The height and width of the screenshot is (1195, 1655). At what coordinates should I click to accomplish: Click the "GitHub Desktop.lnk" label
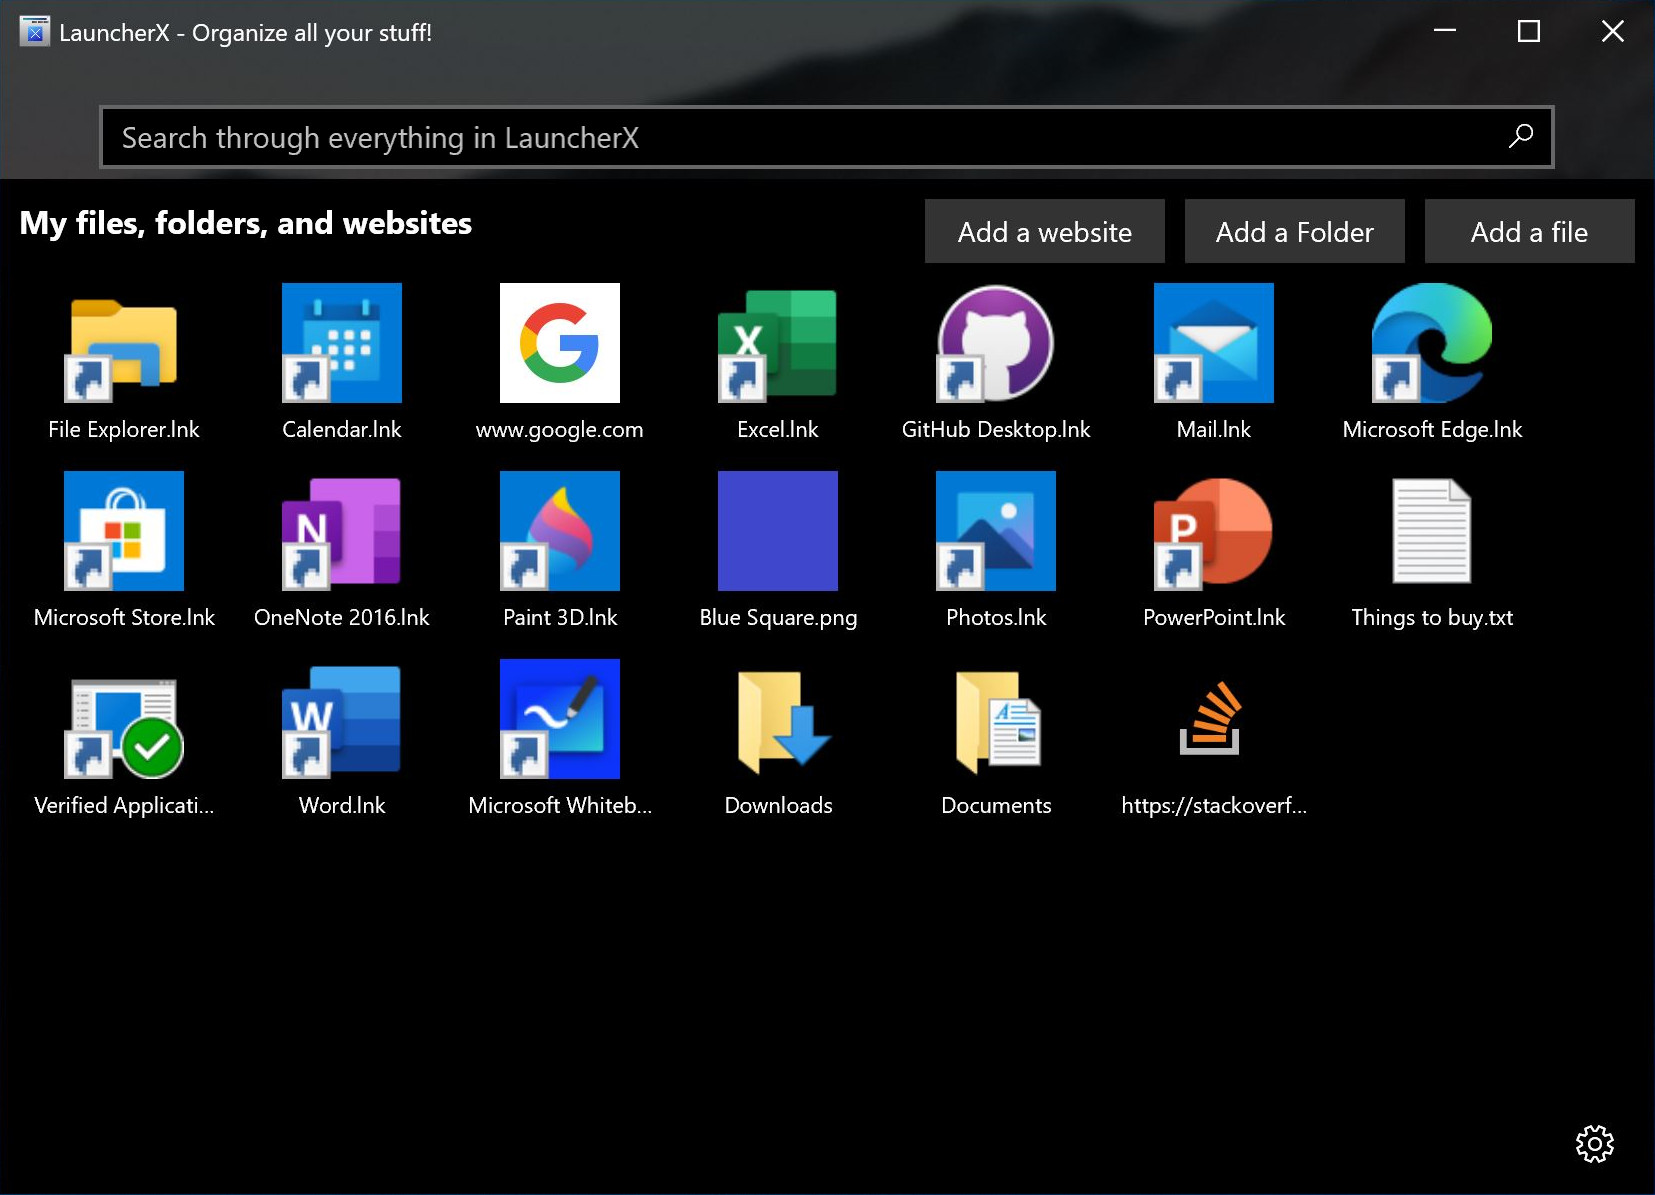click(996, 429)
